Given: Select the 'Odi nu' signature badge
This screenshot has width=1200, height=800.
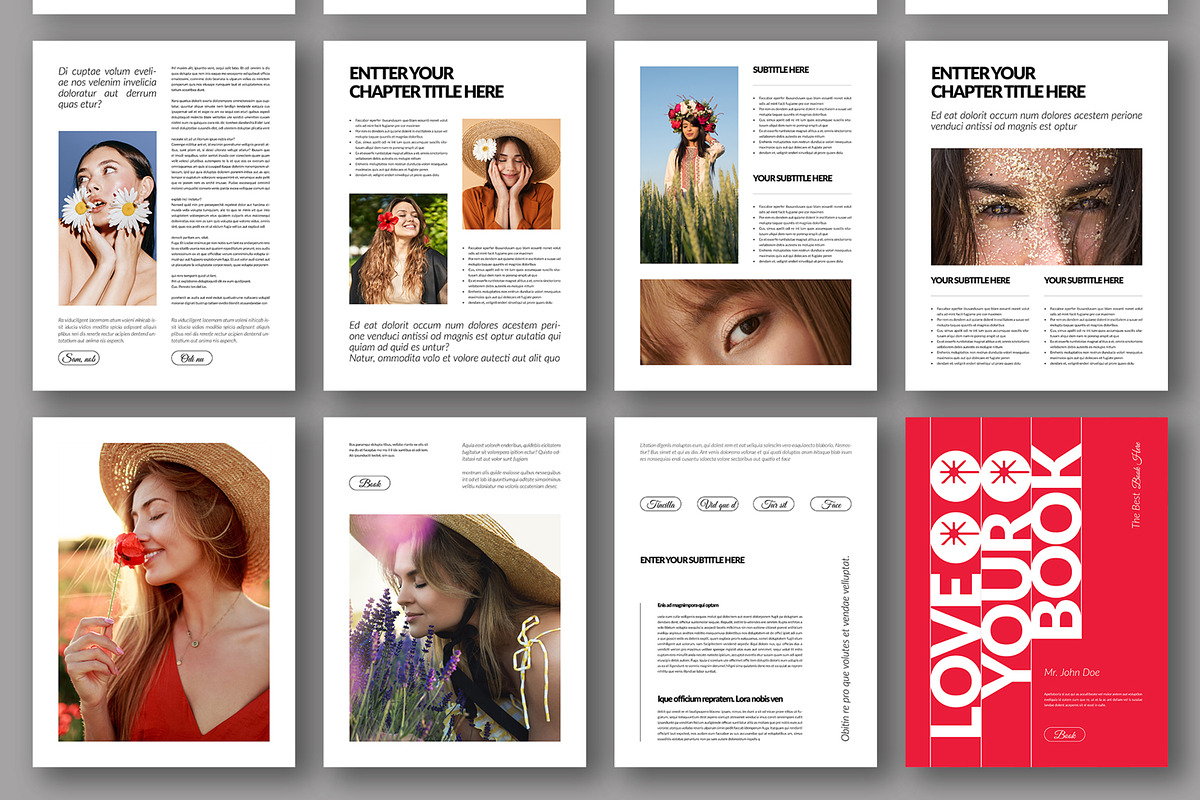Looking at the screenshot, I should click(190, 357).
